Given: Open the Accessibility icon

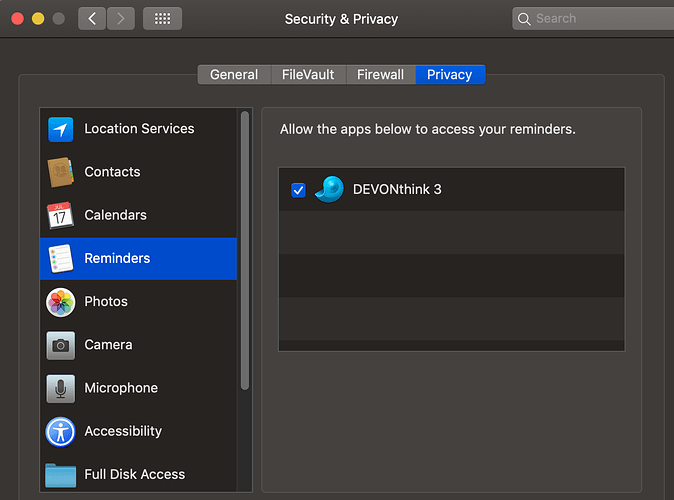Looking at the screenshot, I should [61, 431].
